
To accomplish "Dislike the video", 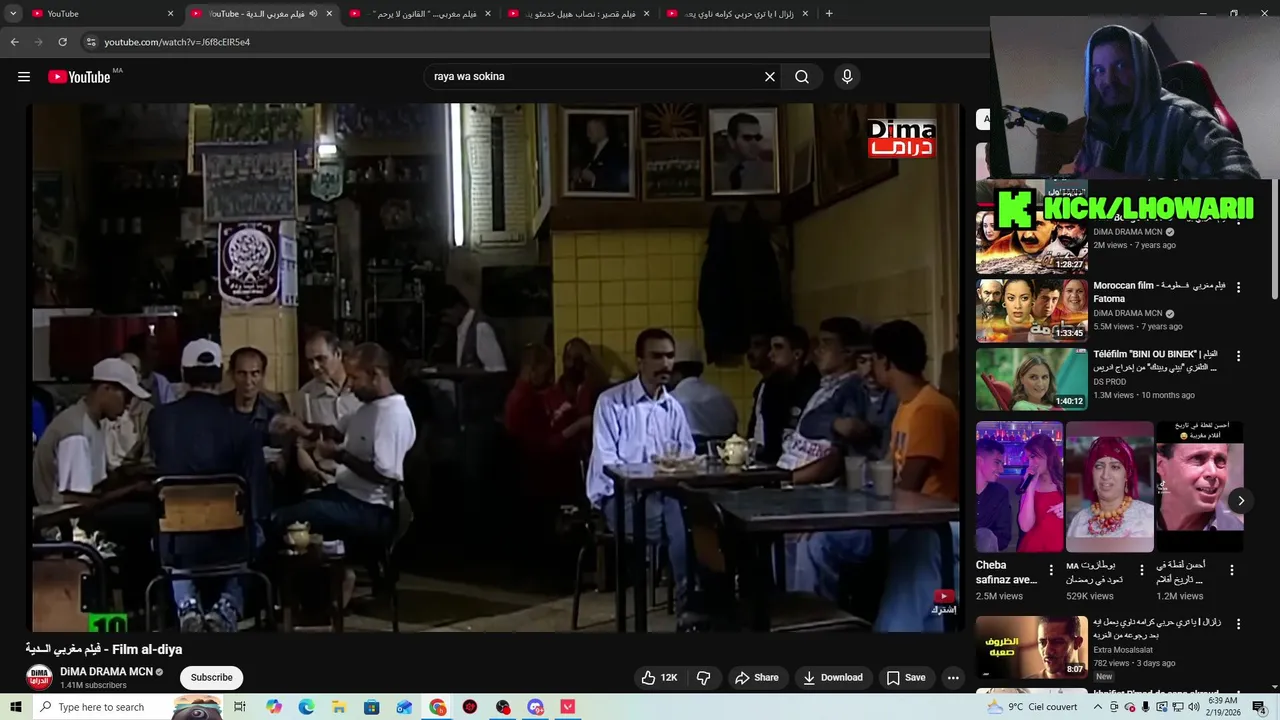I will click(x=703, y=677).
